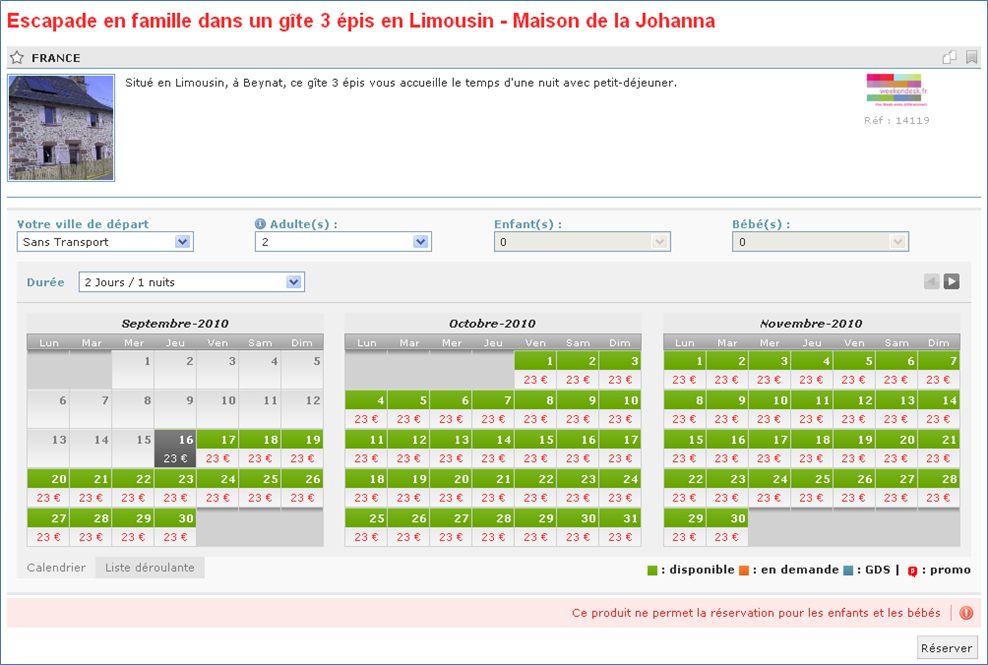The image size is (988, 665).
Task: Switch to the Calendrier tab
Action: pos(56,568)
